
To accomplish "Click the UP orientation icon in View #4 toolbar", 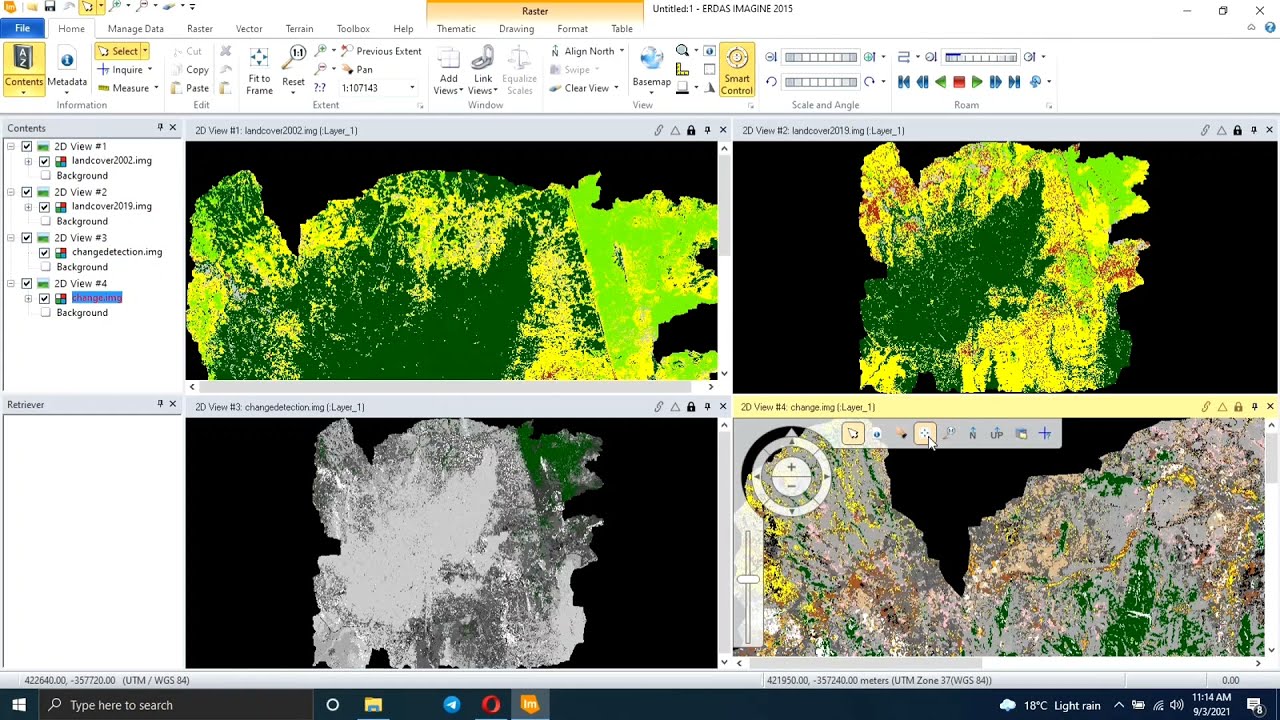I will pos(996,434).
